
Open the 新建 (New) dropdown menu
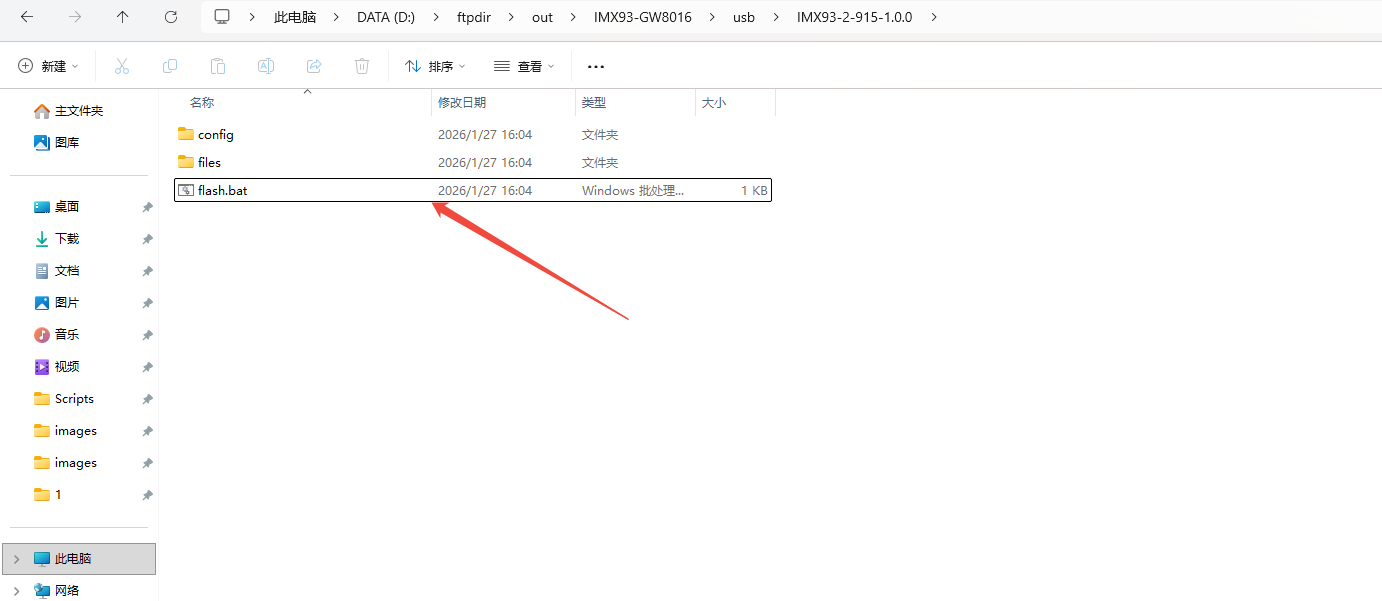pos(48,66)
